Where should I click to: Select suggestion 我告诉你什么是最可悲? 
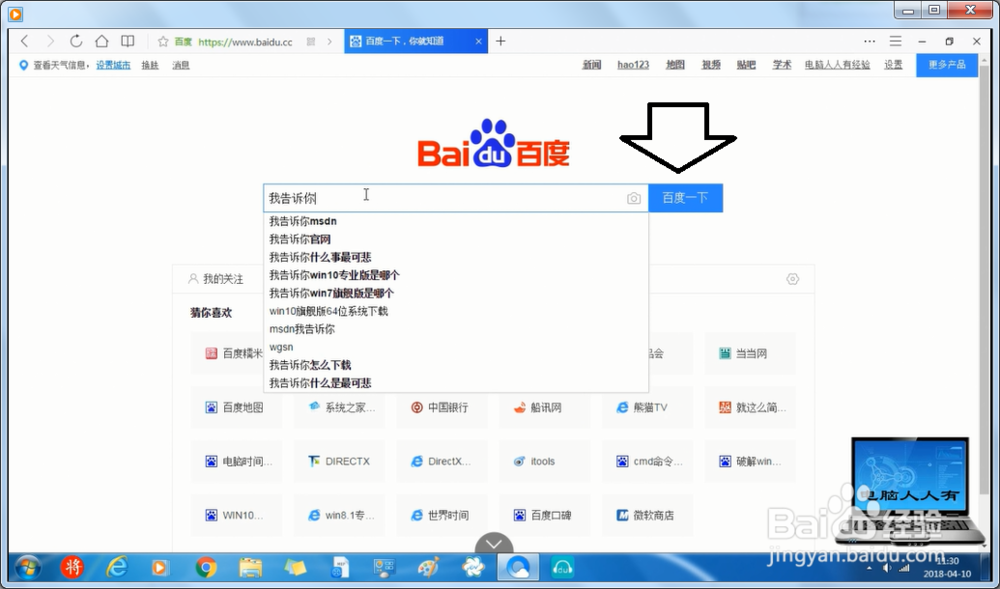click(x=456, y=382)
